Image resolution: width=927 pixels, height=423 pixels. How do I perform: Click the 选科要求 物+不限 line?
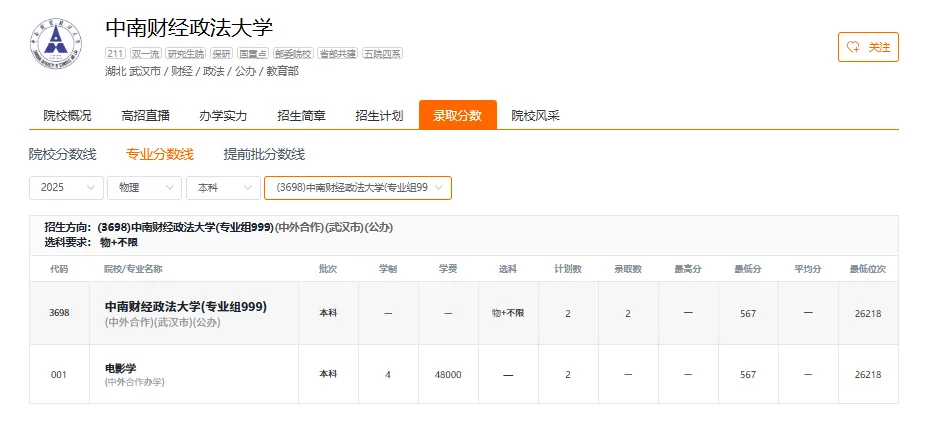[x=91, y=242]
